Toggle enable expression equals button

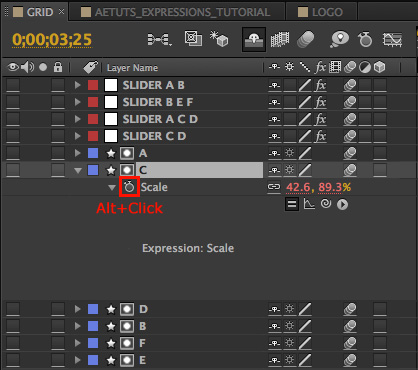(x=292, y=204)
